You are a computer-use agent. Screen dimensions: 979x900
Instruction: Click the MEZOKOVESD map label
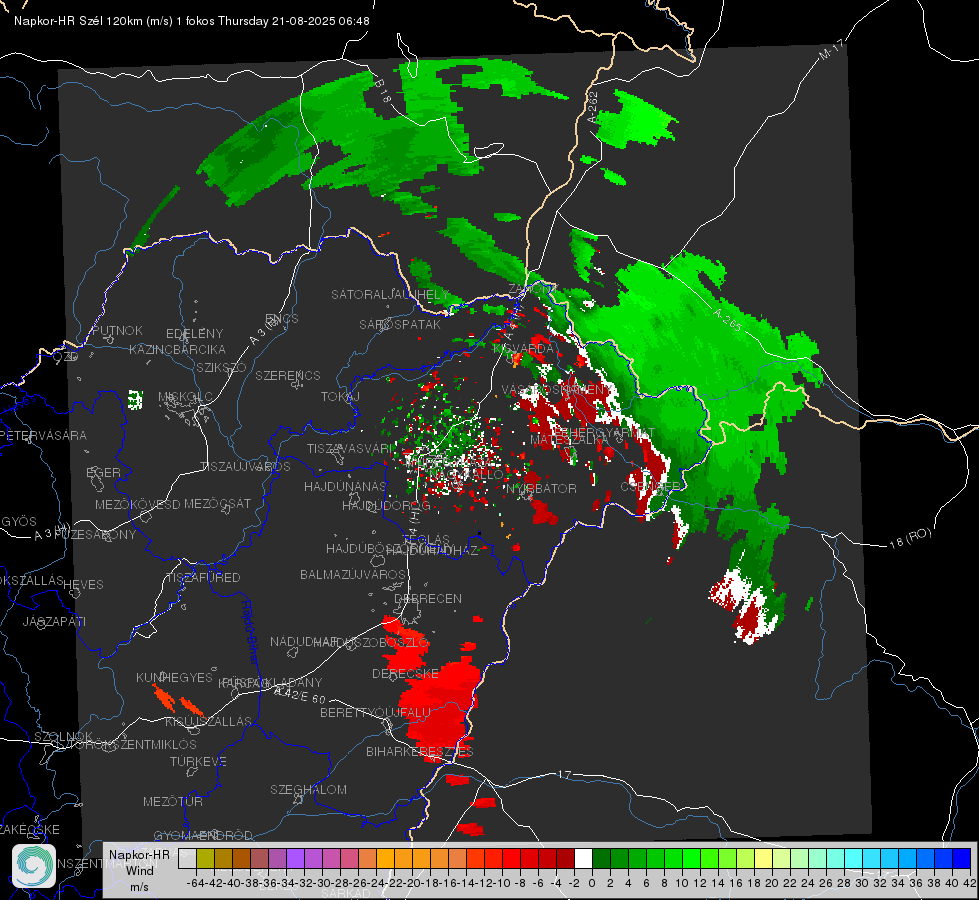138,504
